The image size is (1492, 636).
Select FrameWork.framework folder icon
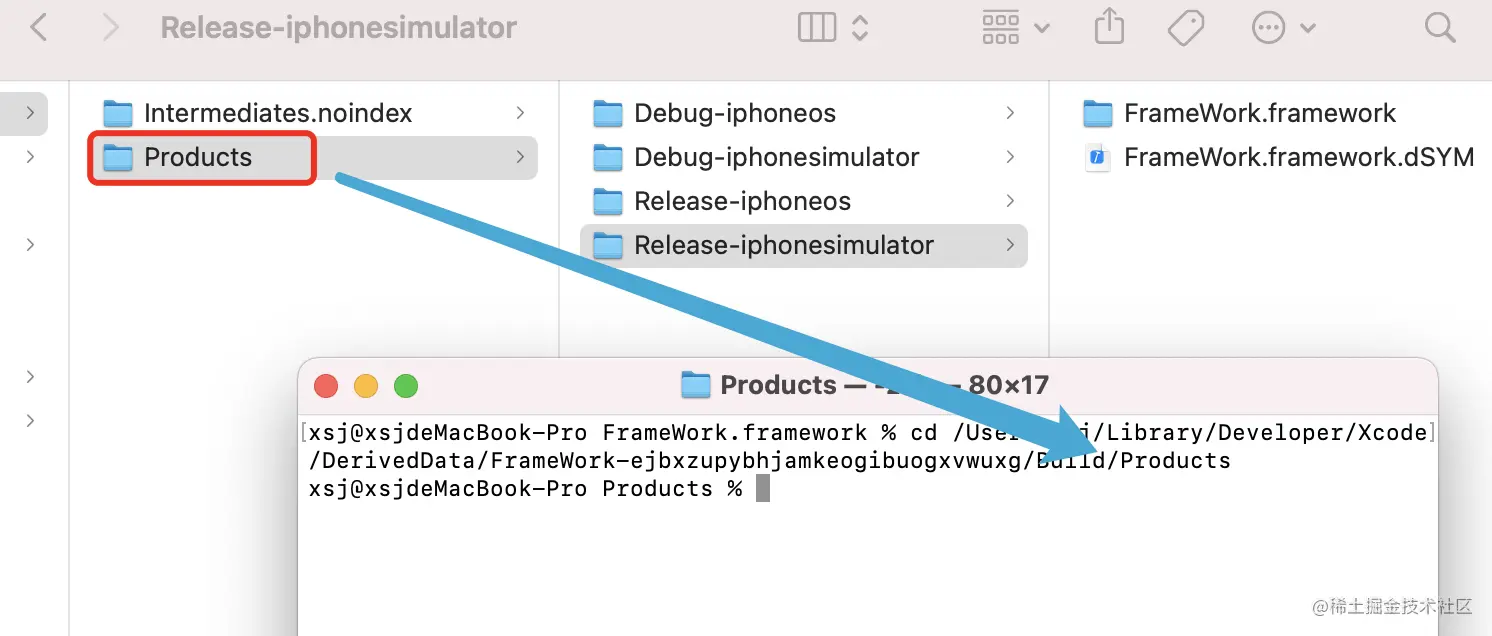tap(1098, 113)
